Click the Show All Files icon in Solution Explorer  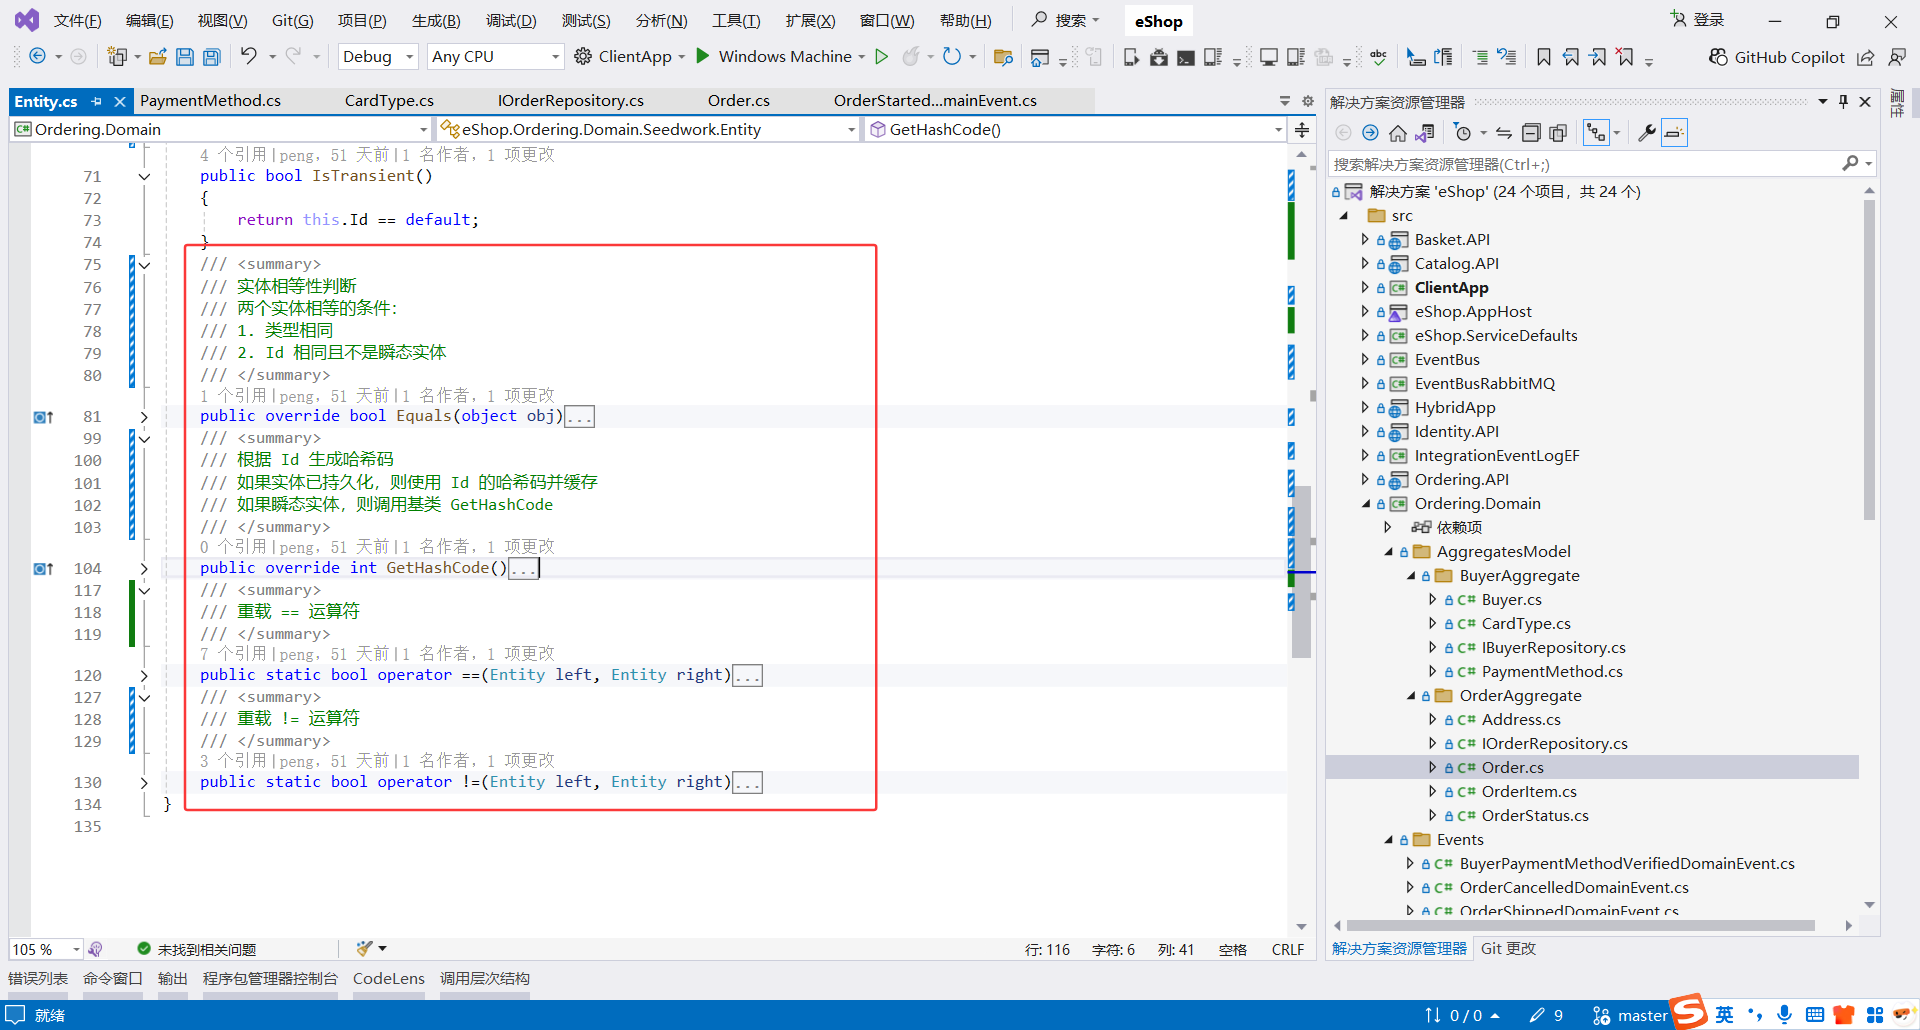point(1558,133)
